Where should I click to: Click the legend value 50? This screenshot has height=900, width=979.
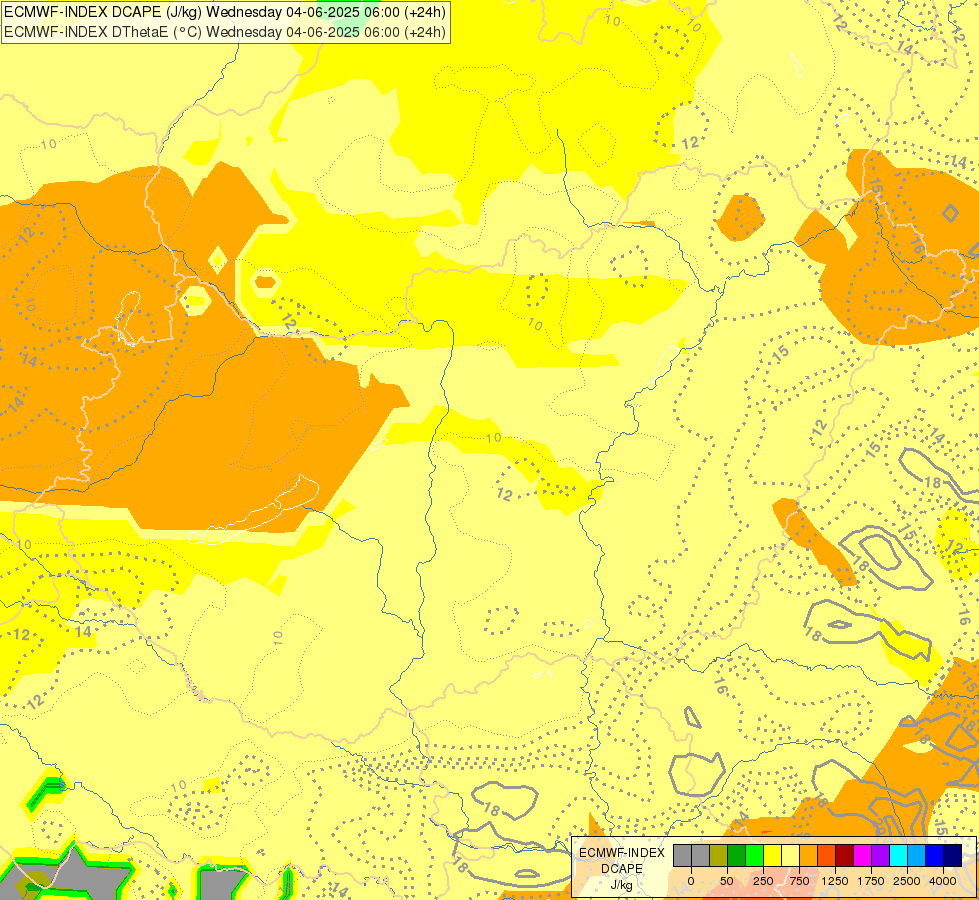click(727, 881)
